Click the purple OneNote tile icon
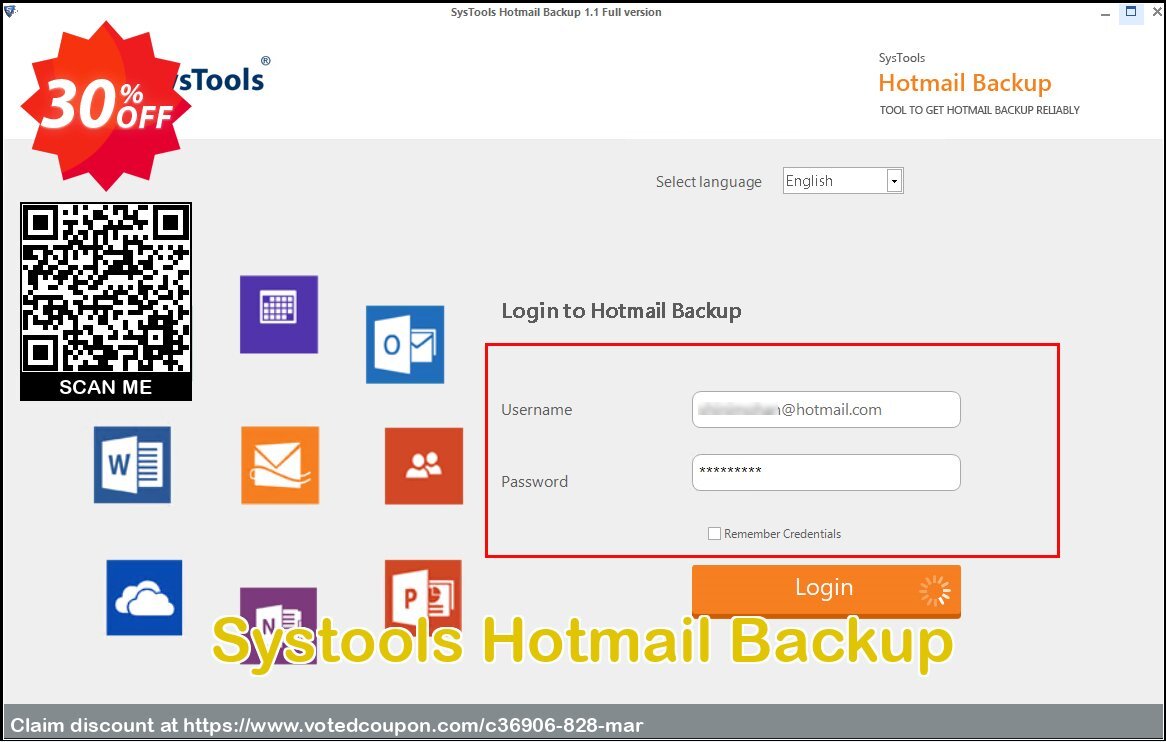Viewport: 1166px width, 742px height. pyautogui.click(x=278, y=625)
